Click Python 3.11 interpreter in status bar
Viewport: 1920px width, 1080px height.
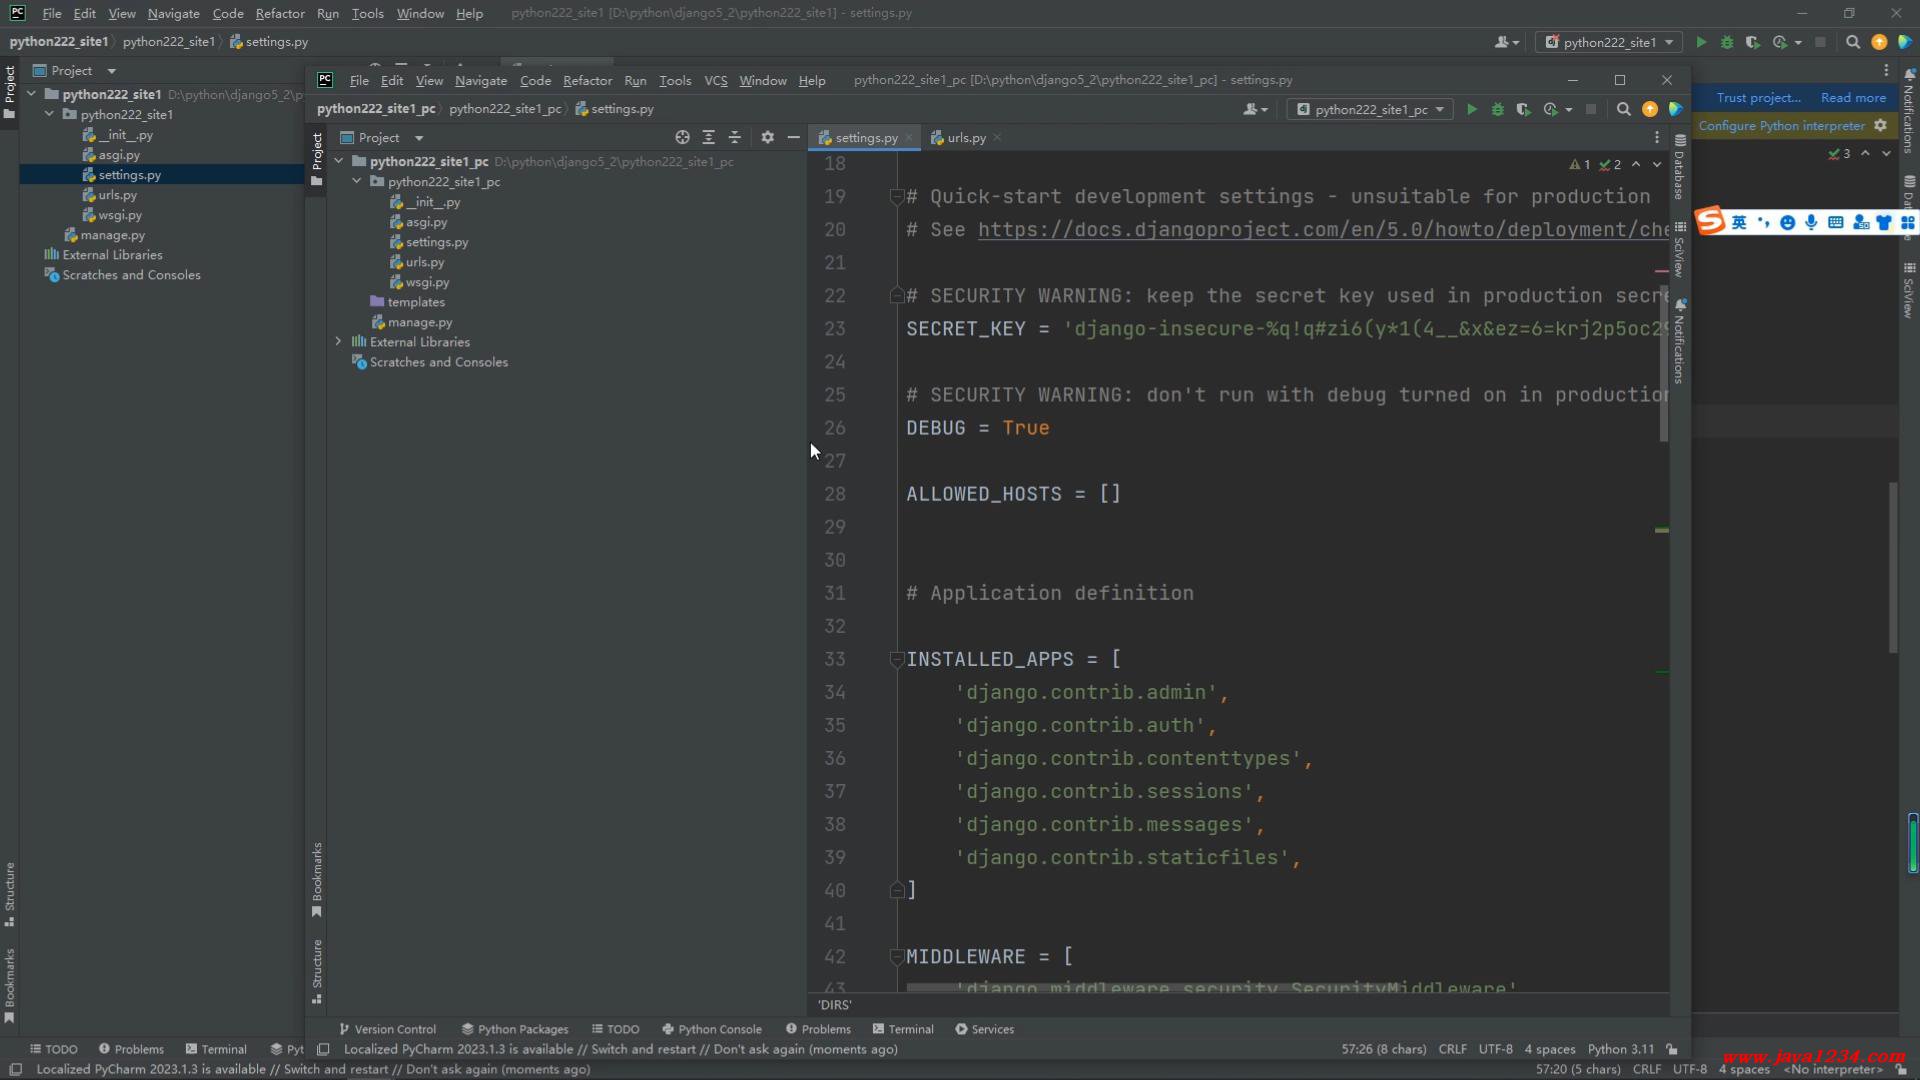point(1620,1049)
